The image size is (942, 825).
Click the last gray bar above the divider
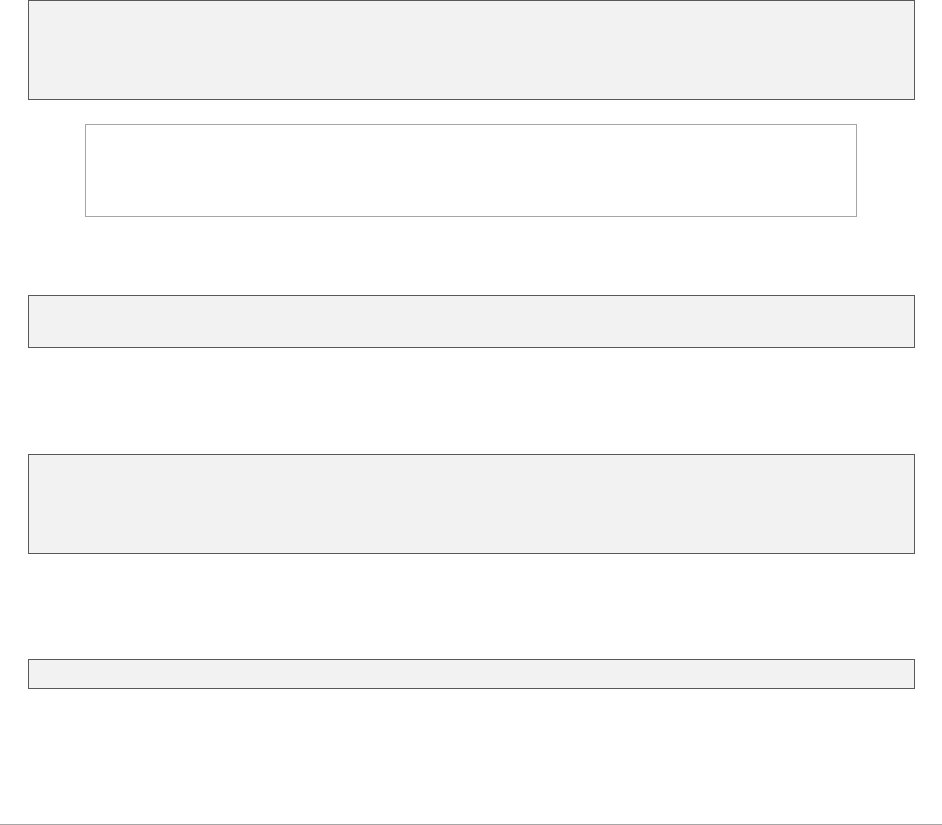click(471, 673)
